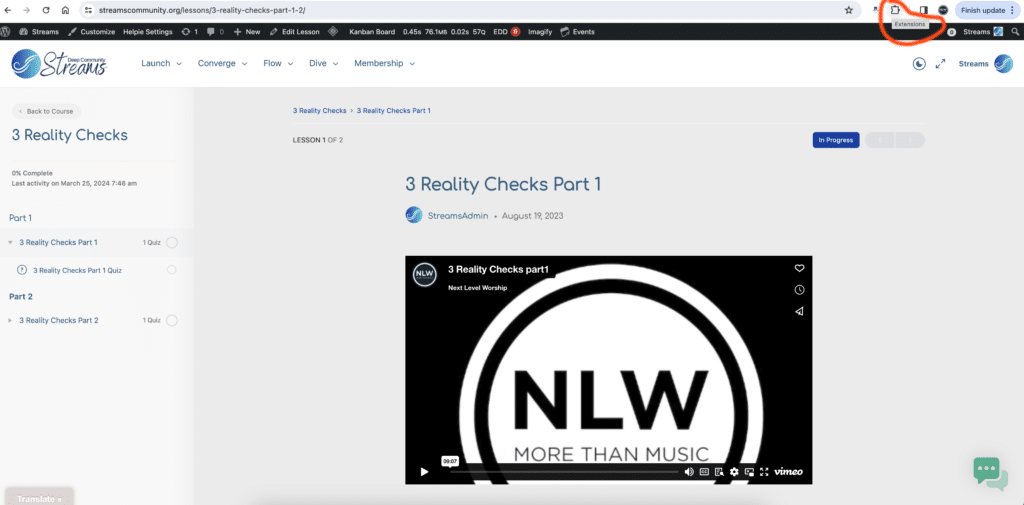The image size is (1024, 505).
Task: Open the 3 Reality Checks Part 1 Quiz
Action: pos(77,270)
